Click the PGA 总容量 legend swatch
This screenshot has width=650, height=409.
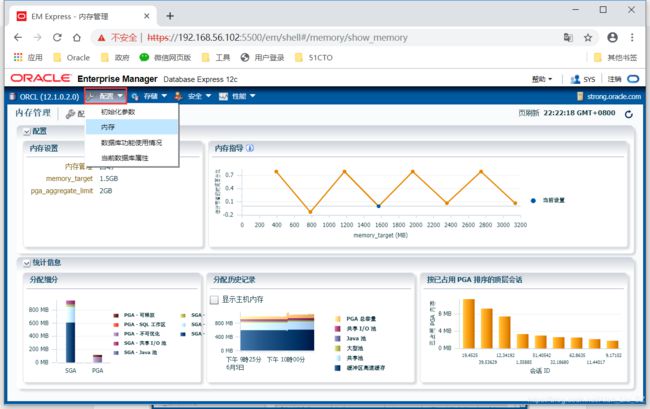(x=338, y=319)
